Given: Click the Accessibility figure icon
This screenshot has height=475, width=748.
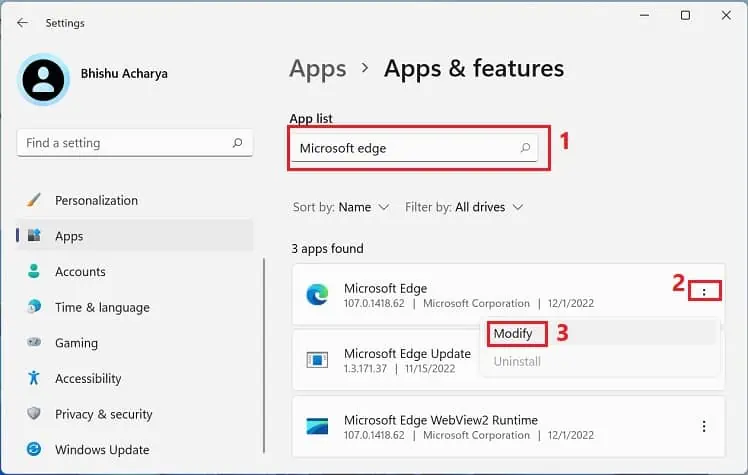Looking at the screenshot, I should click(x=34, y=378).
